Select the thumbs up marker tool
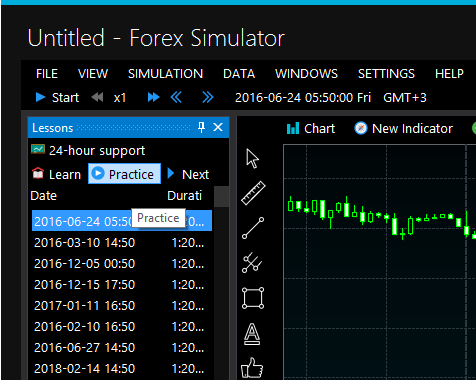Screen dimensions: 476x380 point(252,368)
